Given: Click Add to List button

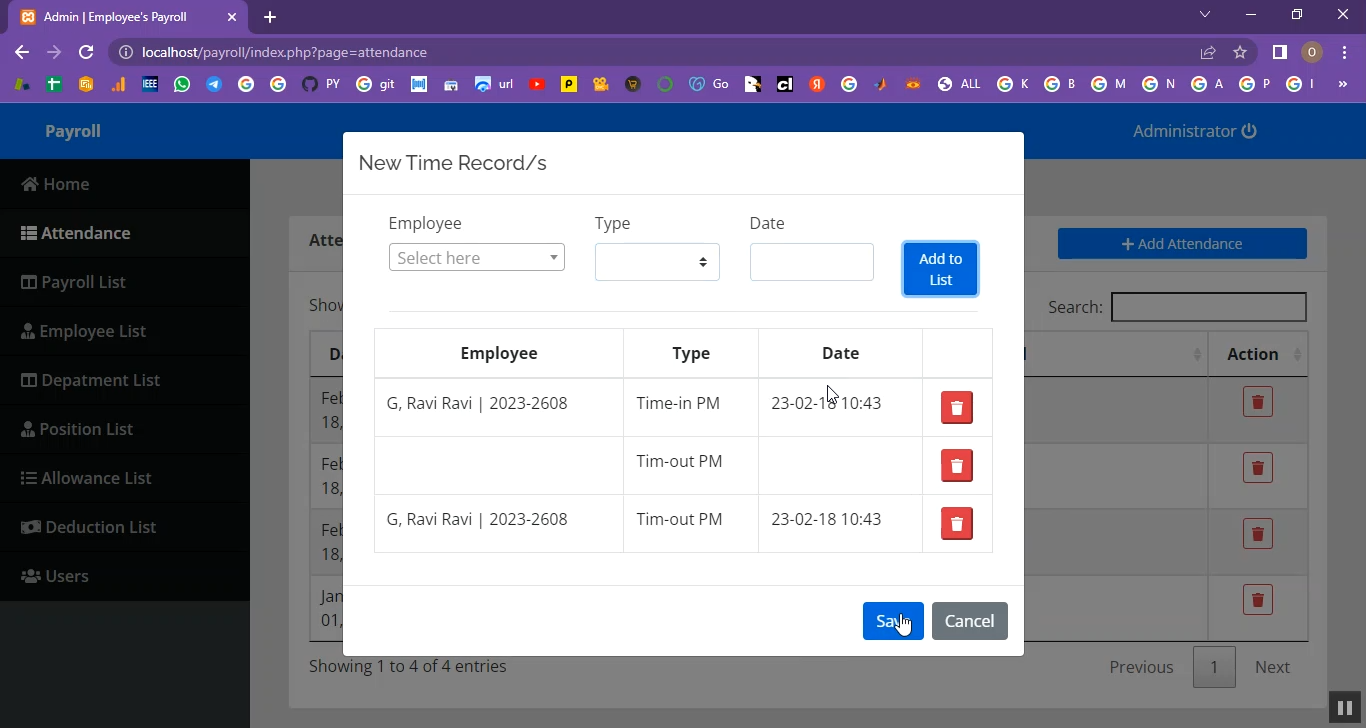Looking at the screenshot, I should point(940,269).
